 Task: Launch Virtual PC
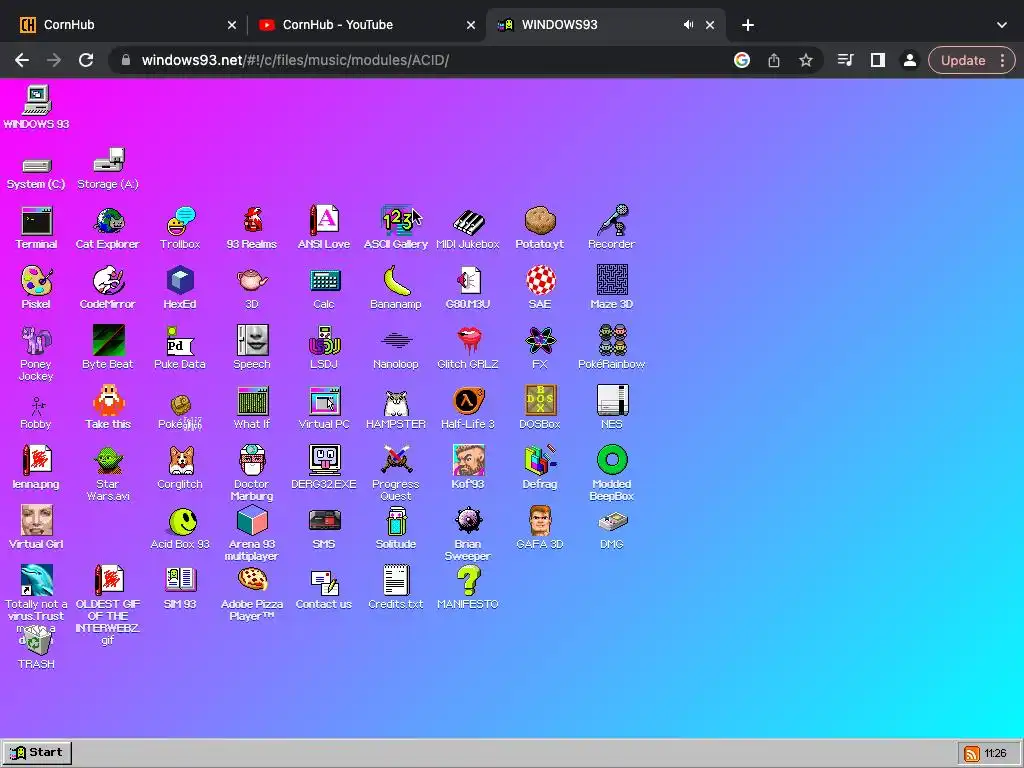click(x=324, y=408)
